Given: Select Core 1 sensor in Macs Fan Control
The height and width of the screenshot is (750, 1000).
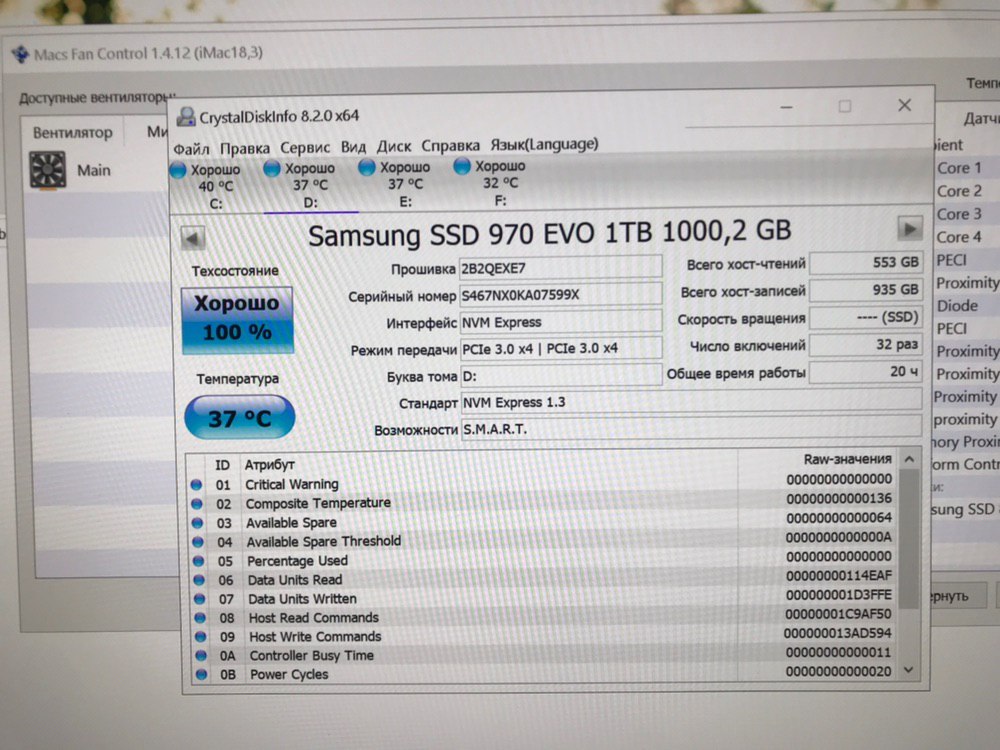Looking at the screenshot, I should pyautogui.click(x=959, y=168).
